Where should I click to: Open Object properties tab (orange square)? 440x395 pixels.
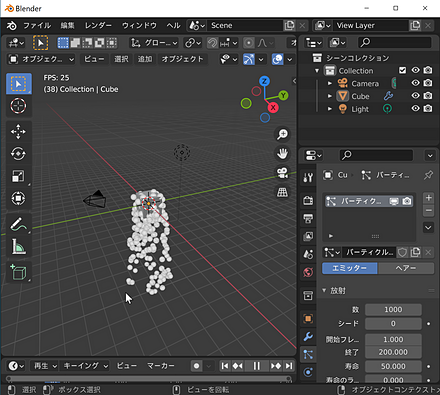pyautogui.click(x=308, y=319)
